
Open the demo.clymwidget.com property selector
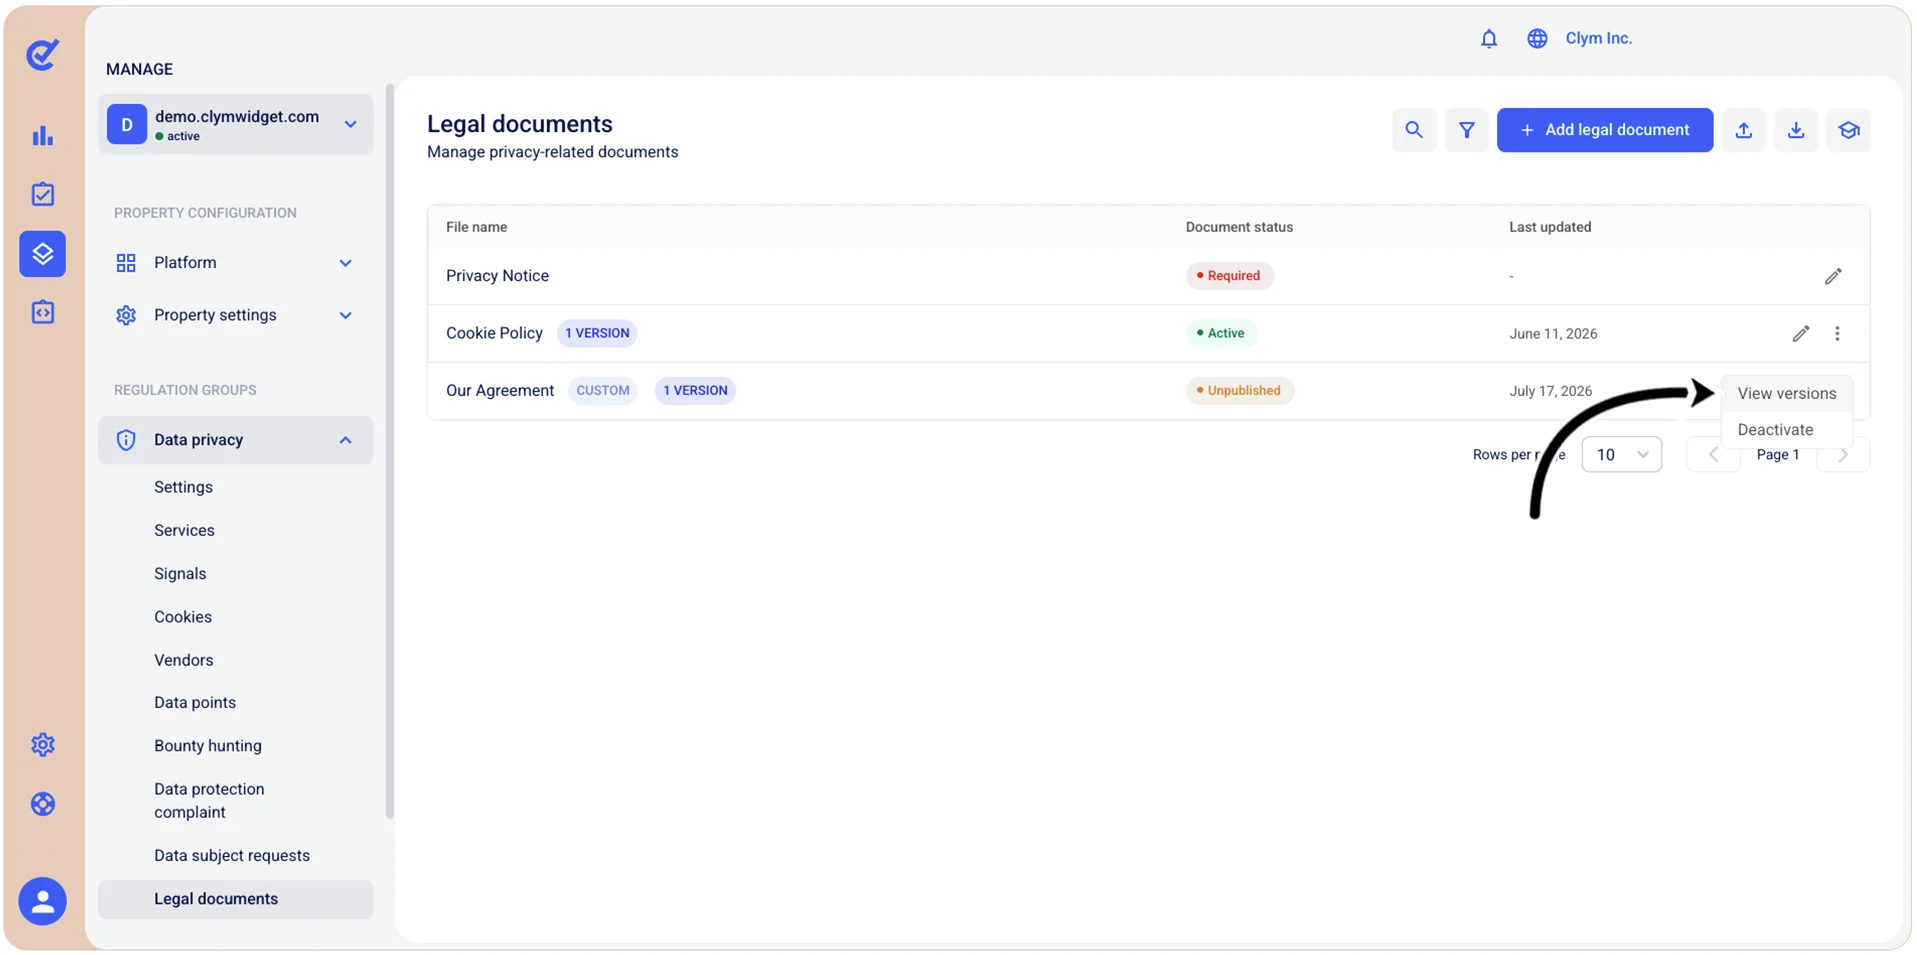coord(236,125)
